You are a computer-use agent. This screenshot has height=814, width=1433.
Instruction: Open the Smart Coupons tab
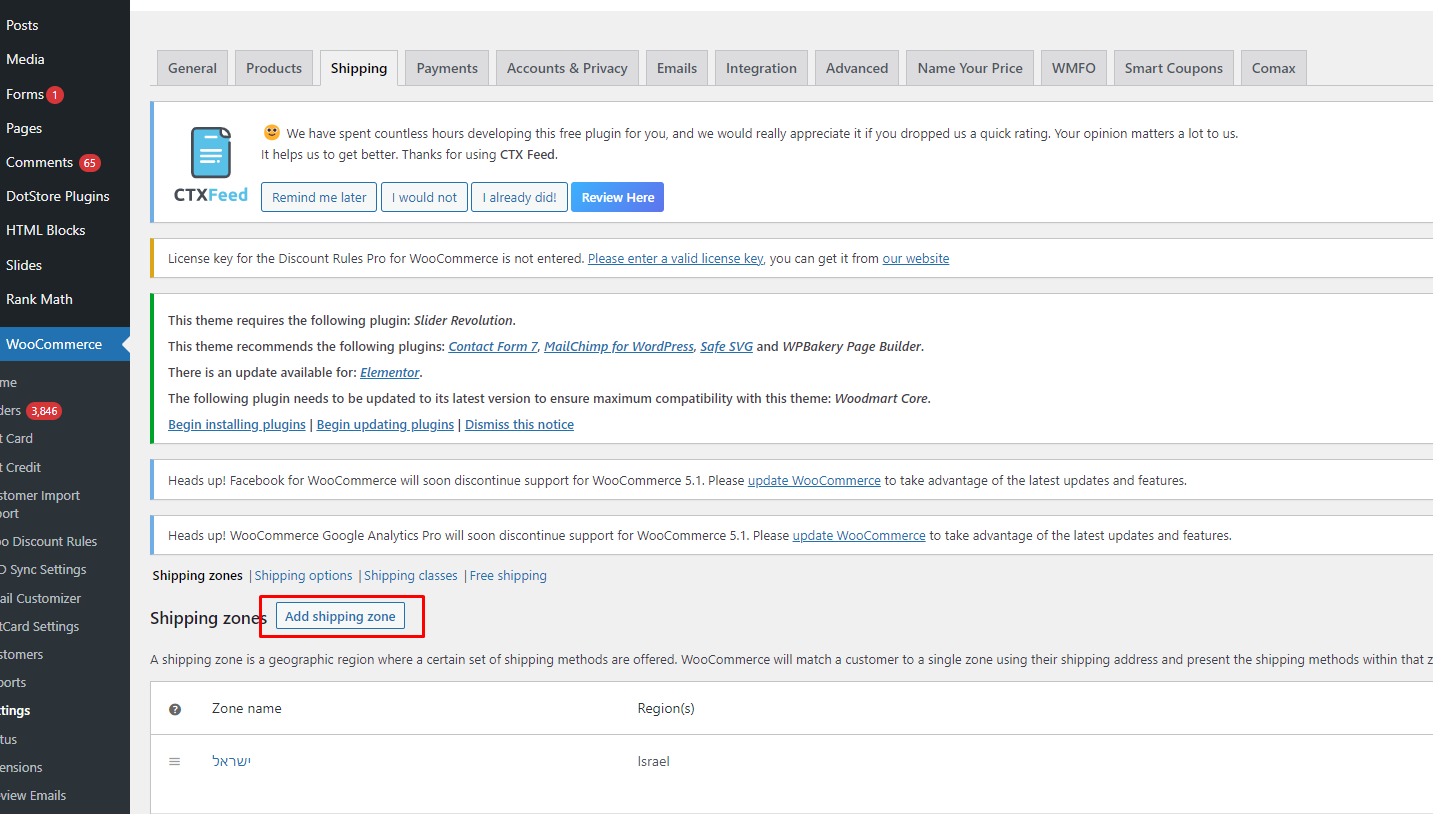1173,68
